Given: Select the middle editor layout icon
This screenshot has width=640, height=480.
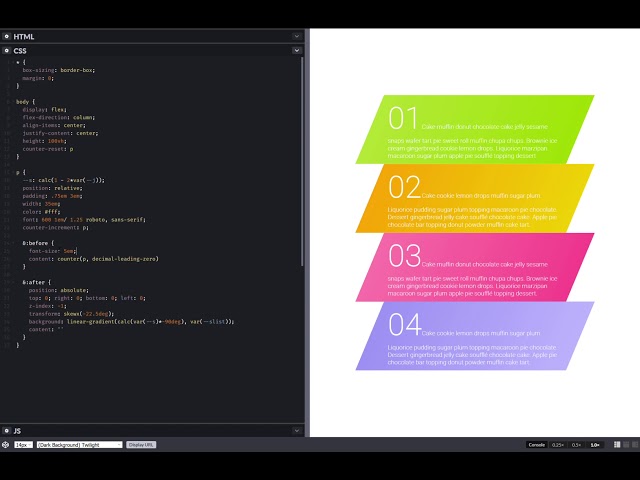Looking at the screenshot, I should (626, 444).
